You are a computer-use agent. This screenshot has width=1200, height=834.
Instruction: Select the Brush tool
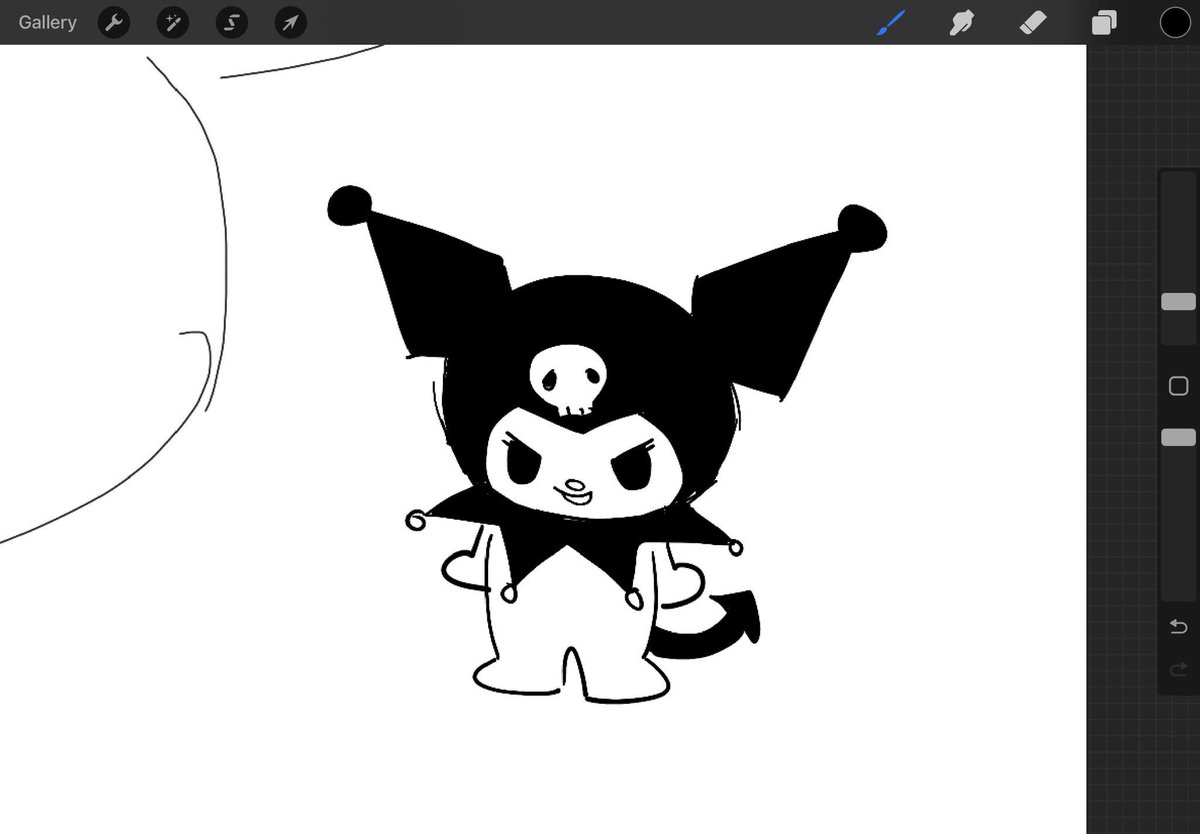890,22
